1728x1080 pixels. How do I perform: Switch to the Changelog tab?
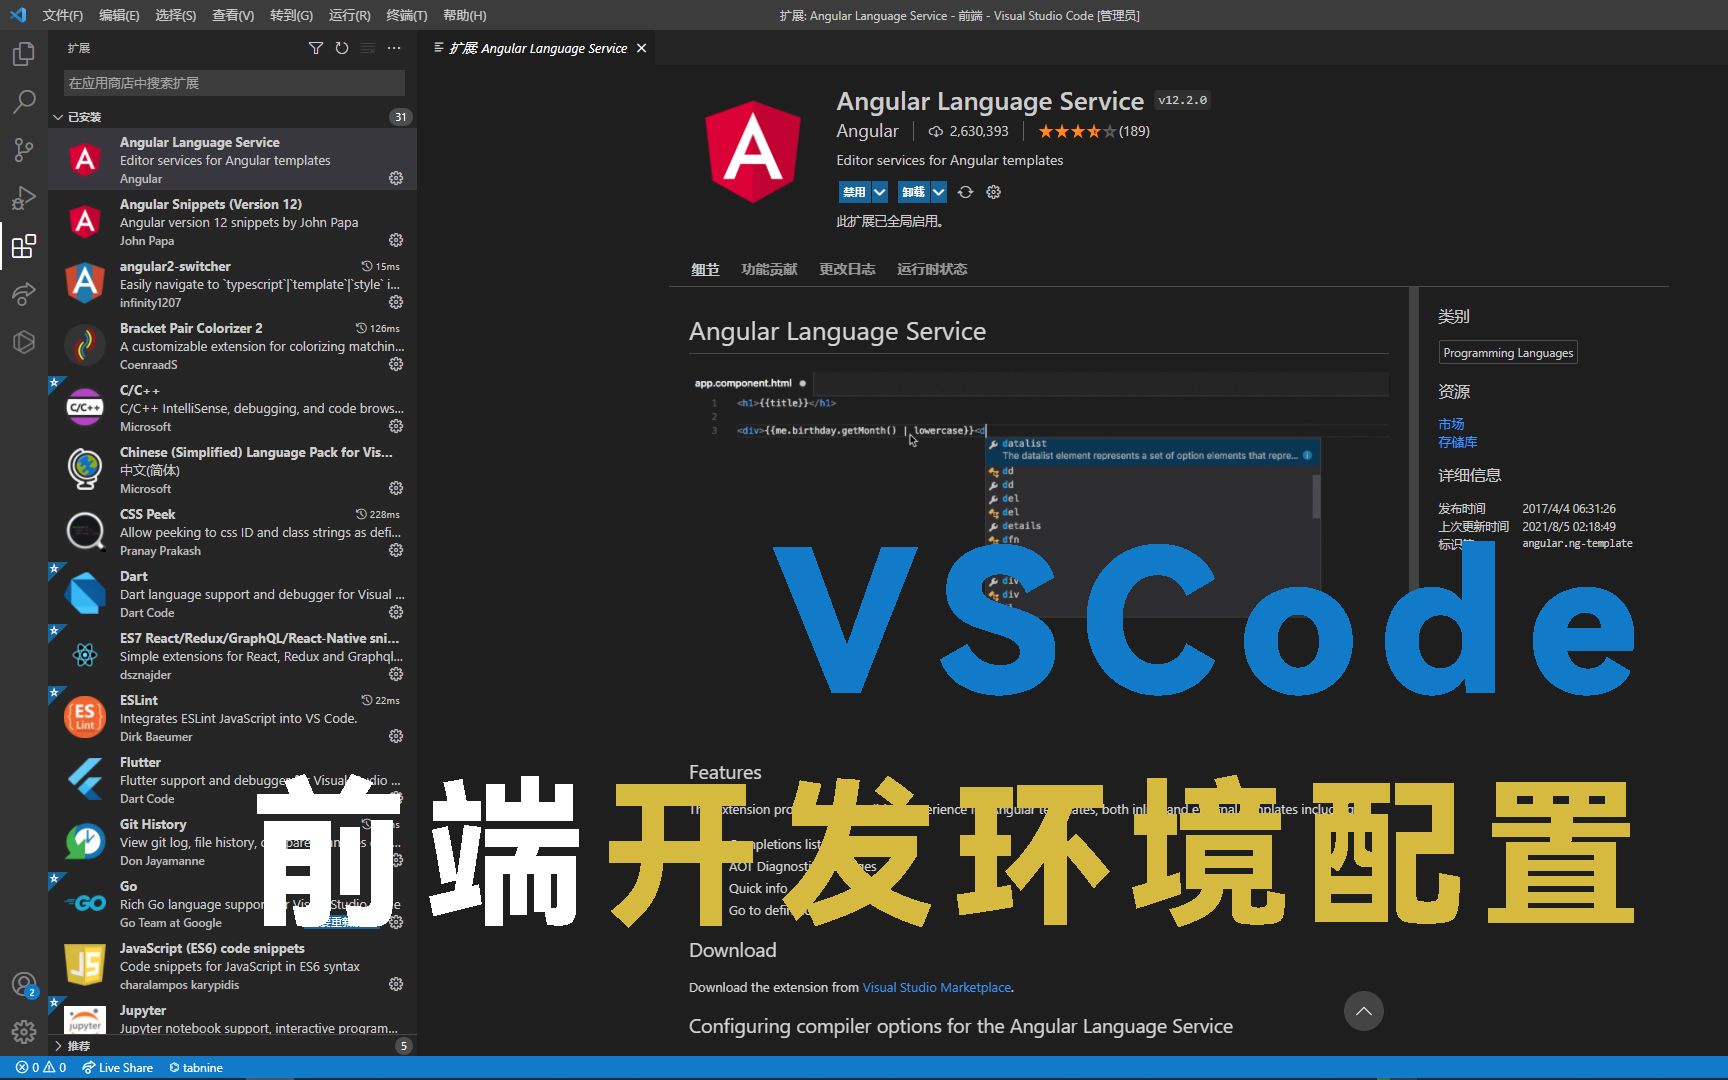tap(847, 269)
